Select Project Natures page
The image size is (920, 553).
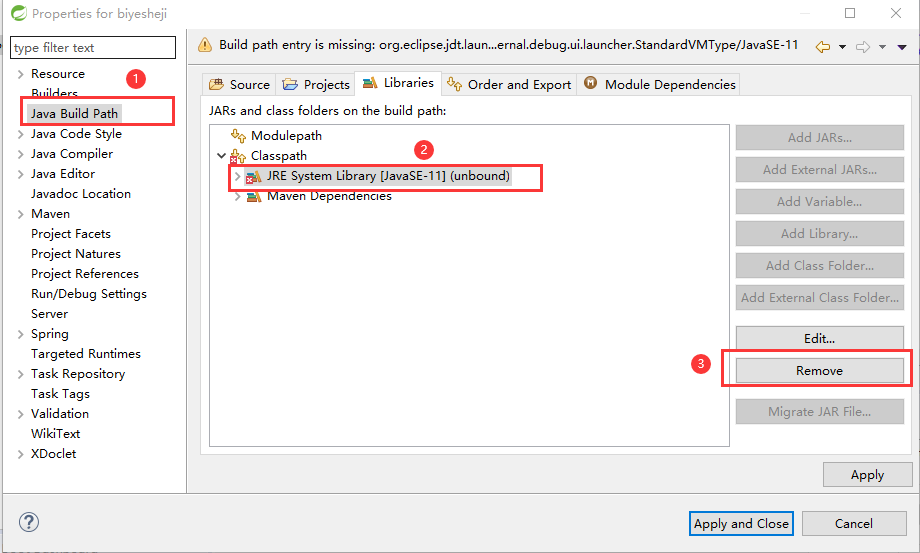click(76, 253)
